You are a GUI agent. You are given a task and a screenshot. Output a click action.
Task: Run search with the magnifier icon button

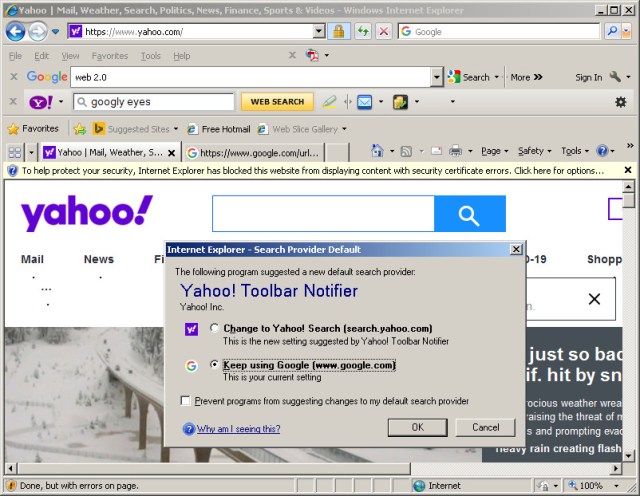(612, 31)
